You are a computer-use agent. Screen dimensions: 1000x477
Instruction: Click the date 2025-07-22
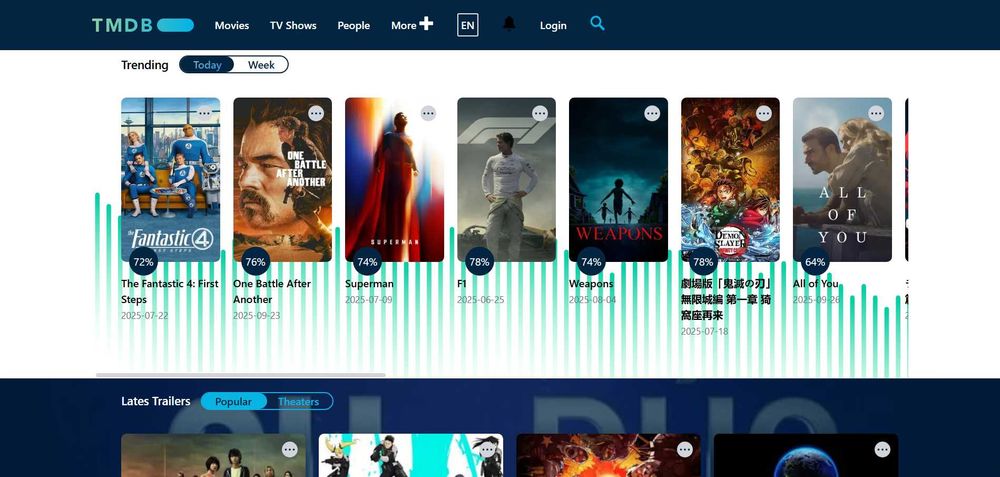click(145, 316)
